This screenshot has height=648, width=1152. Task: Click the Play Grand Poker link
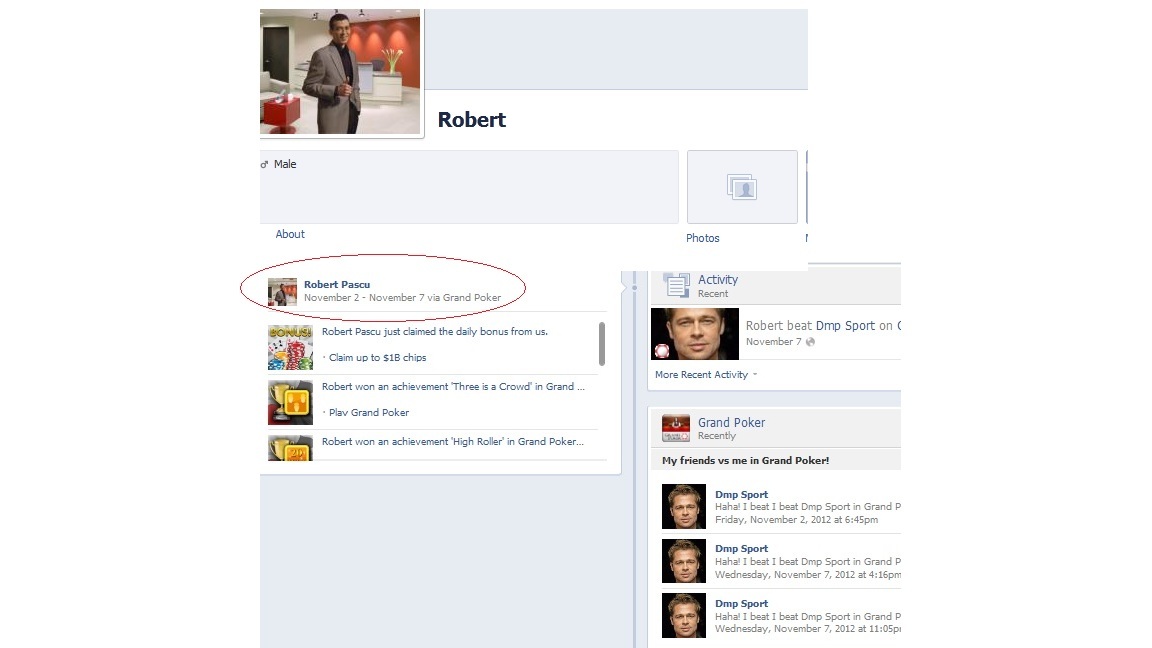click(x=369, y=412)
